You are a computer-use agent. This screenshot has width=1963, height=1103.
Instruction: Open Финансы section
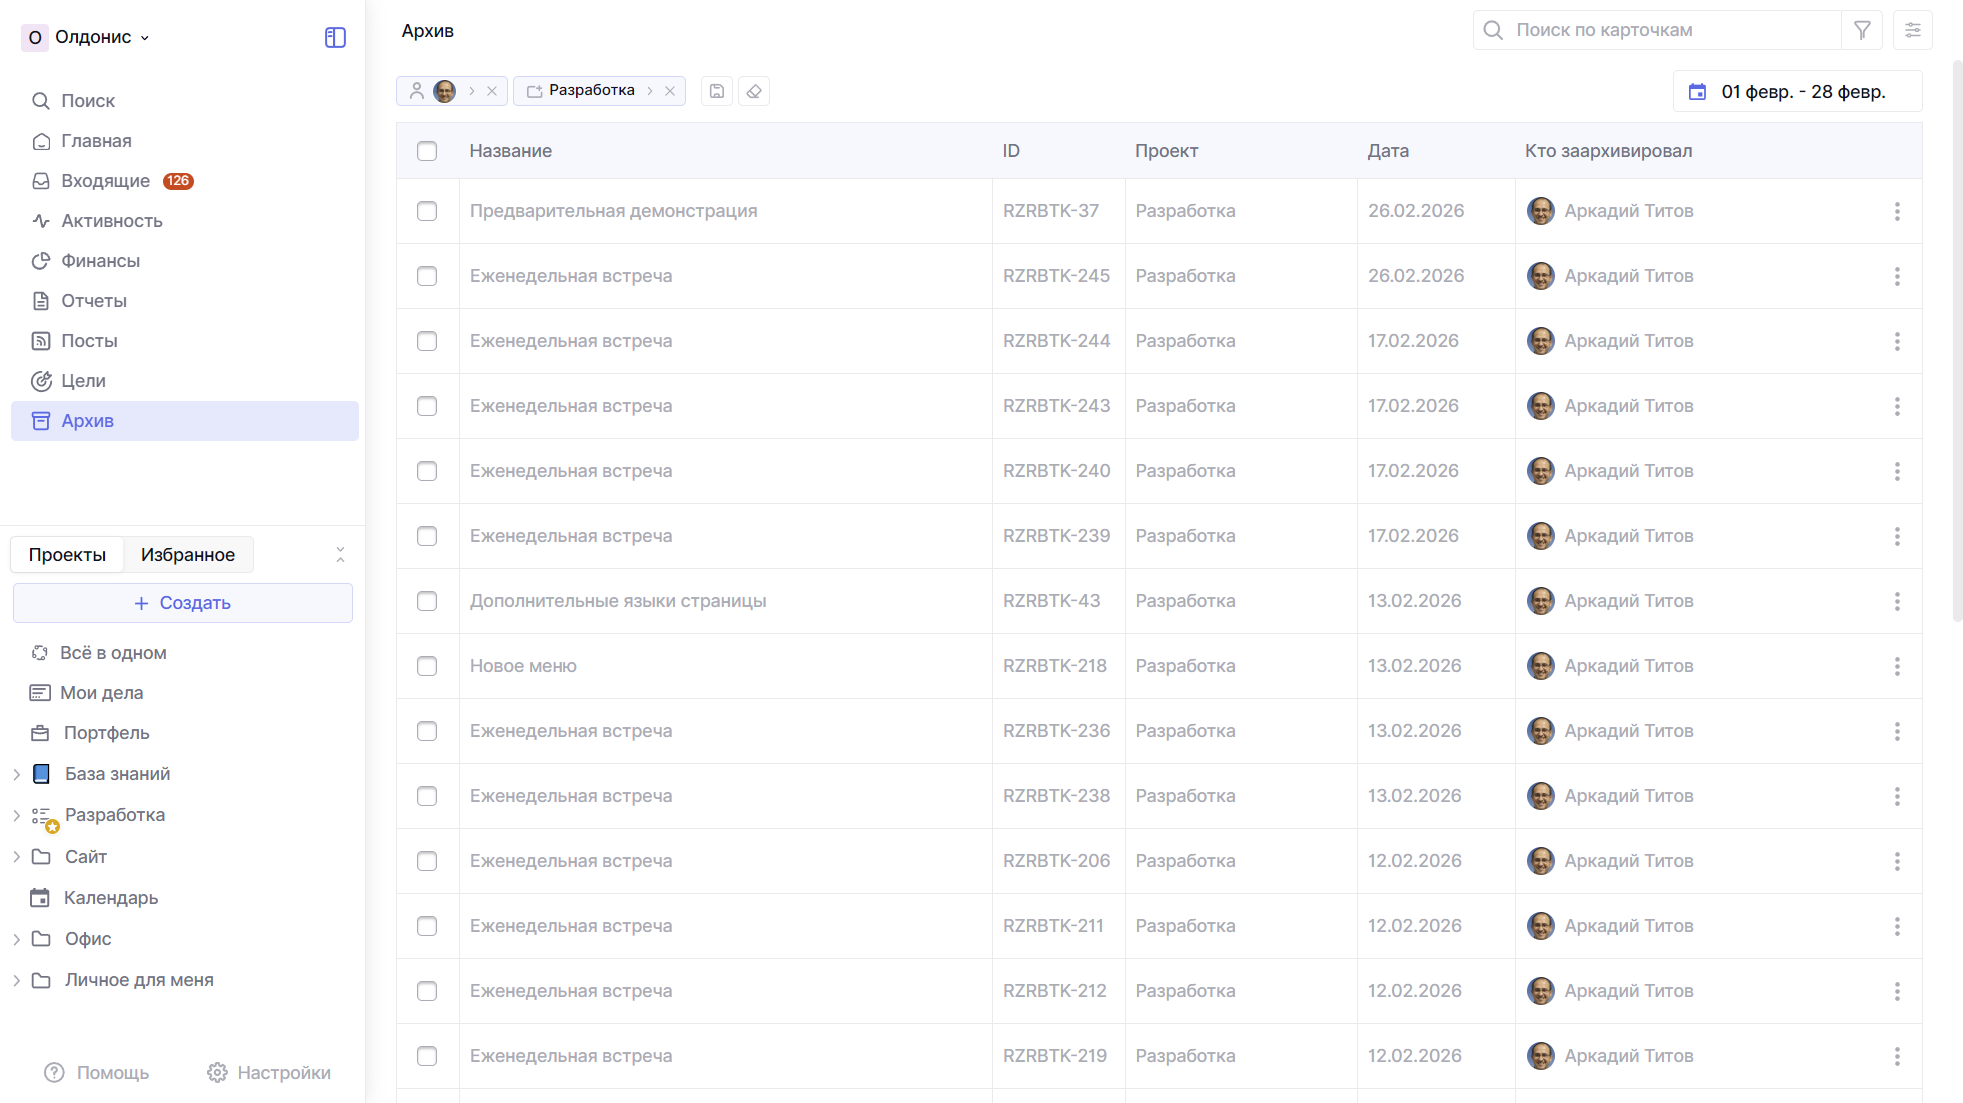point(100,261)
